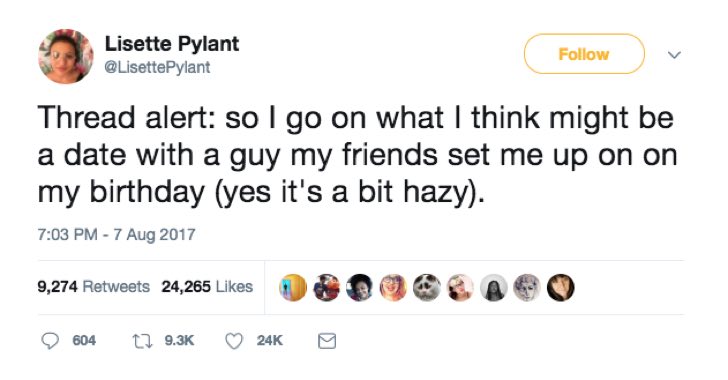Image resolution: width=728 pixels, height=380 pixels.
Task: Open first liker avatar with yellow door
Action: click(x=293, y=288)
